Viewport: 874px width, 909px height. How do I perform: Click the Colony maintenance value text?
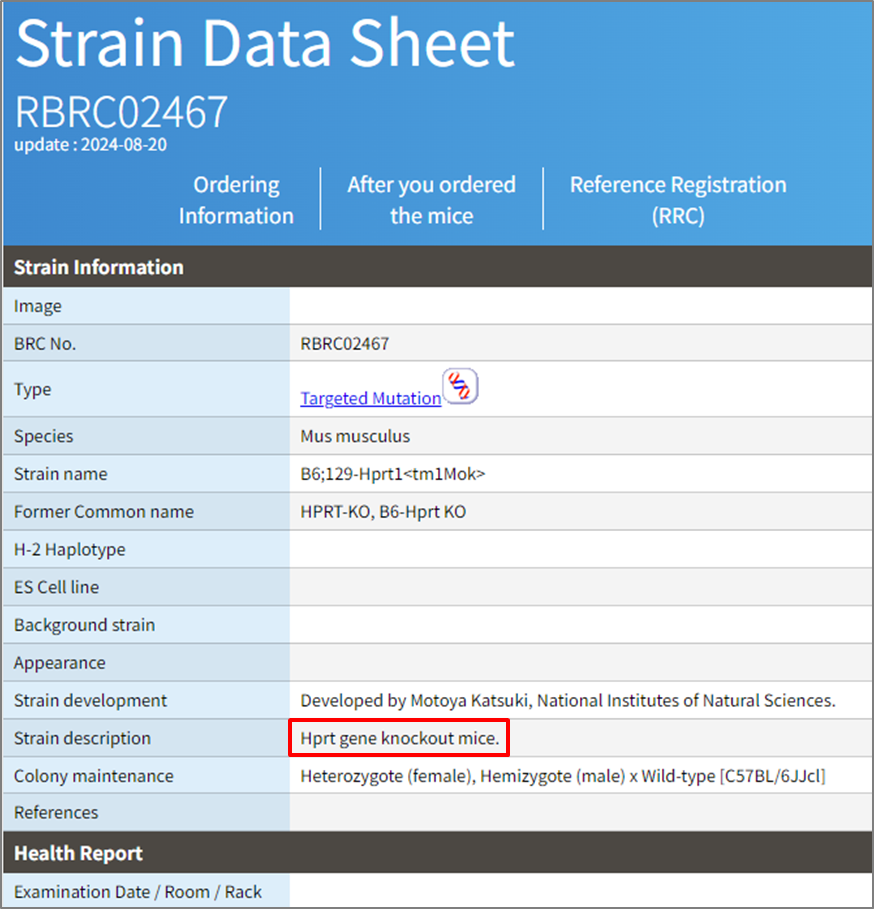(562, 776)
